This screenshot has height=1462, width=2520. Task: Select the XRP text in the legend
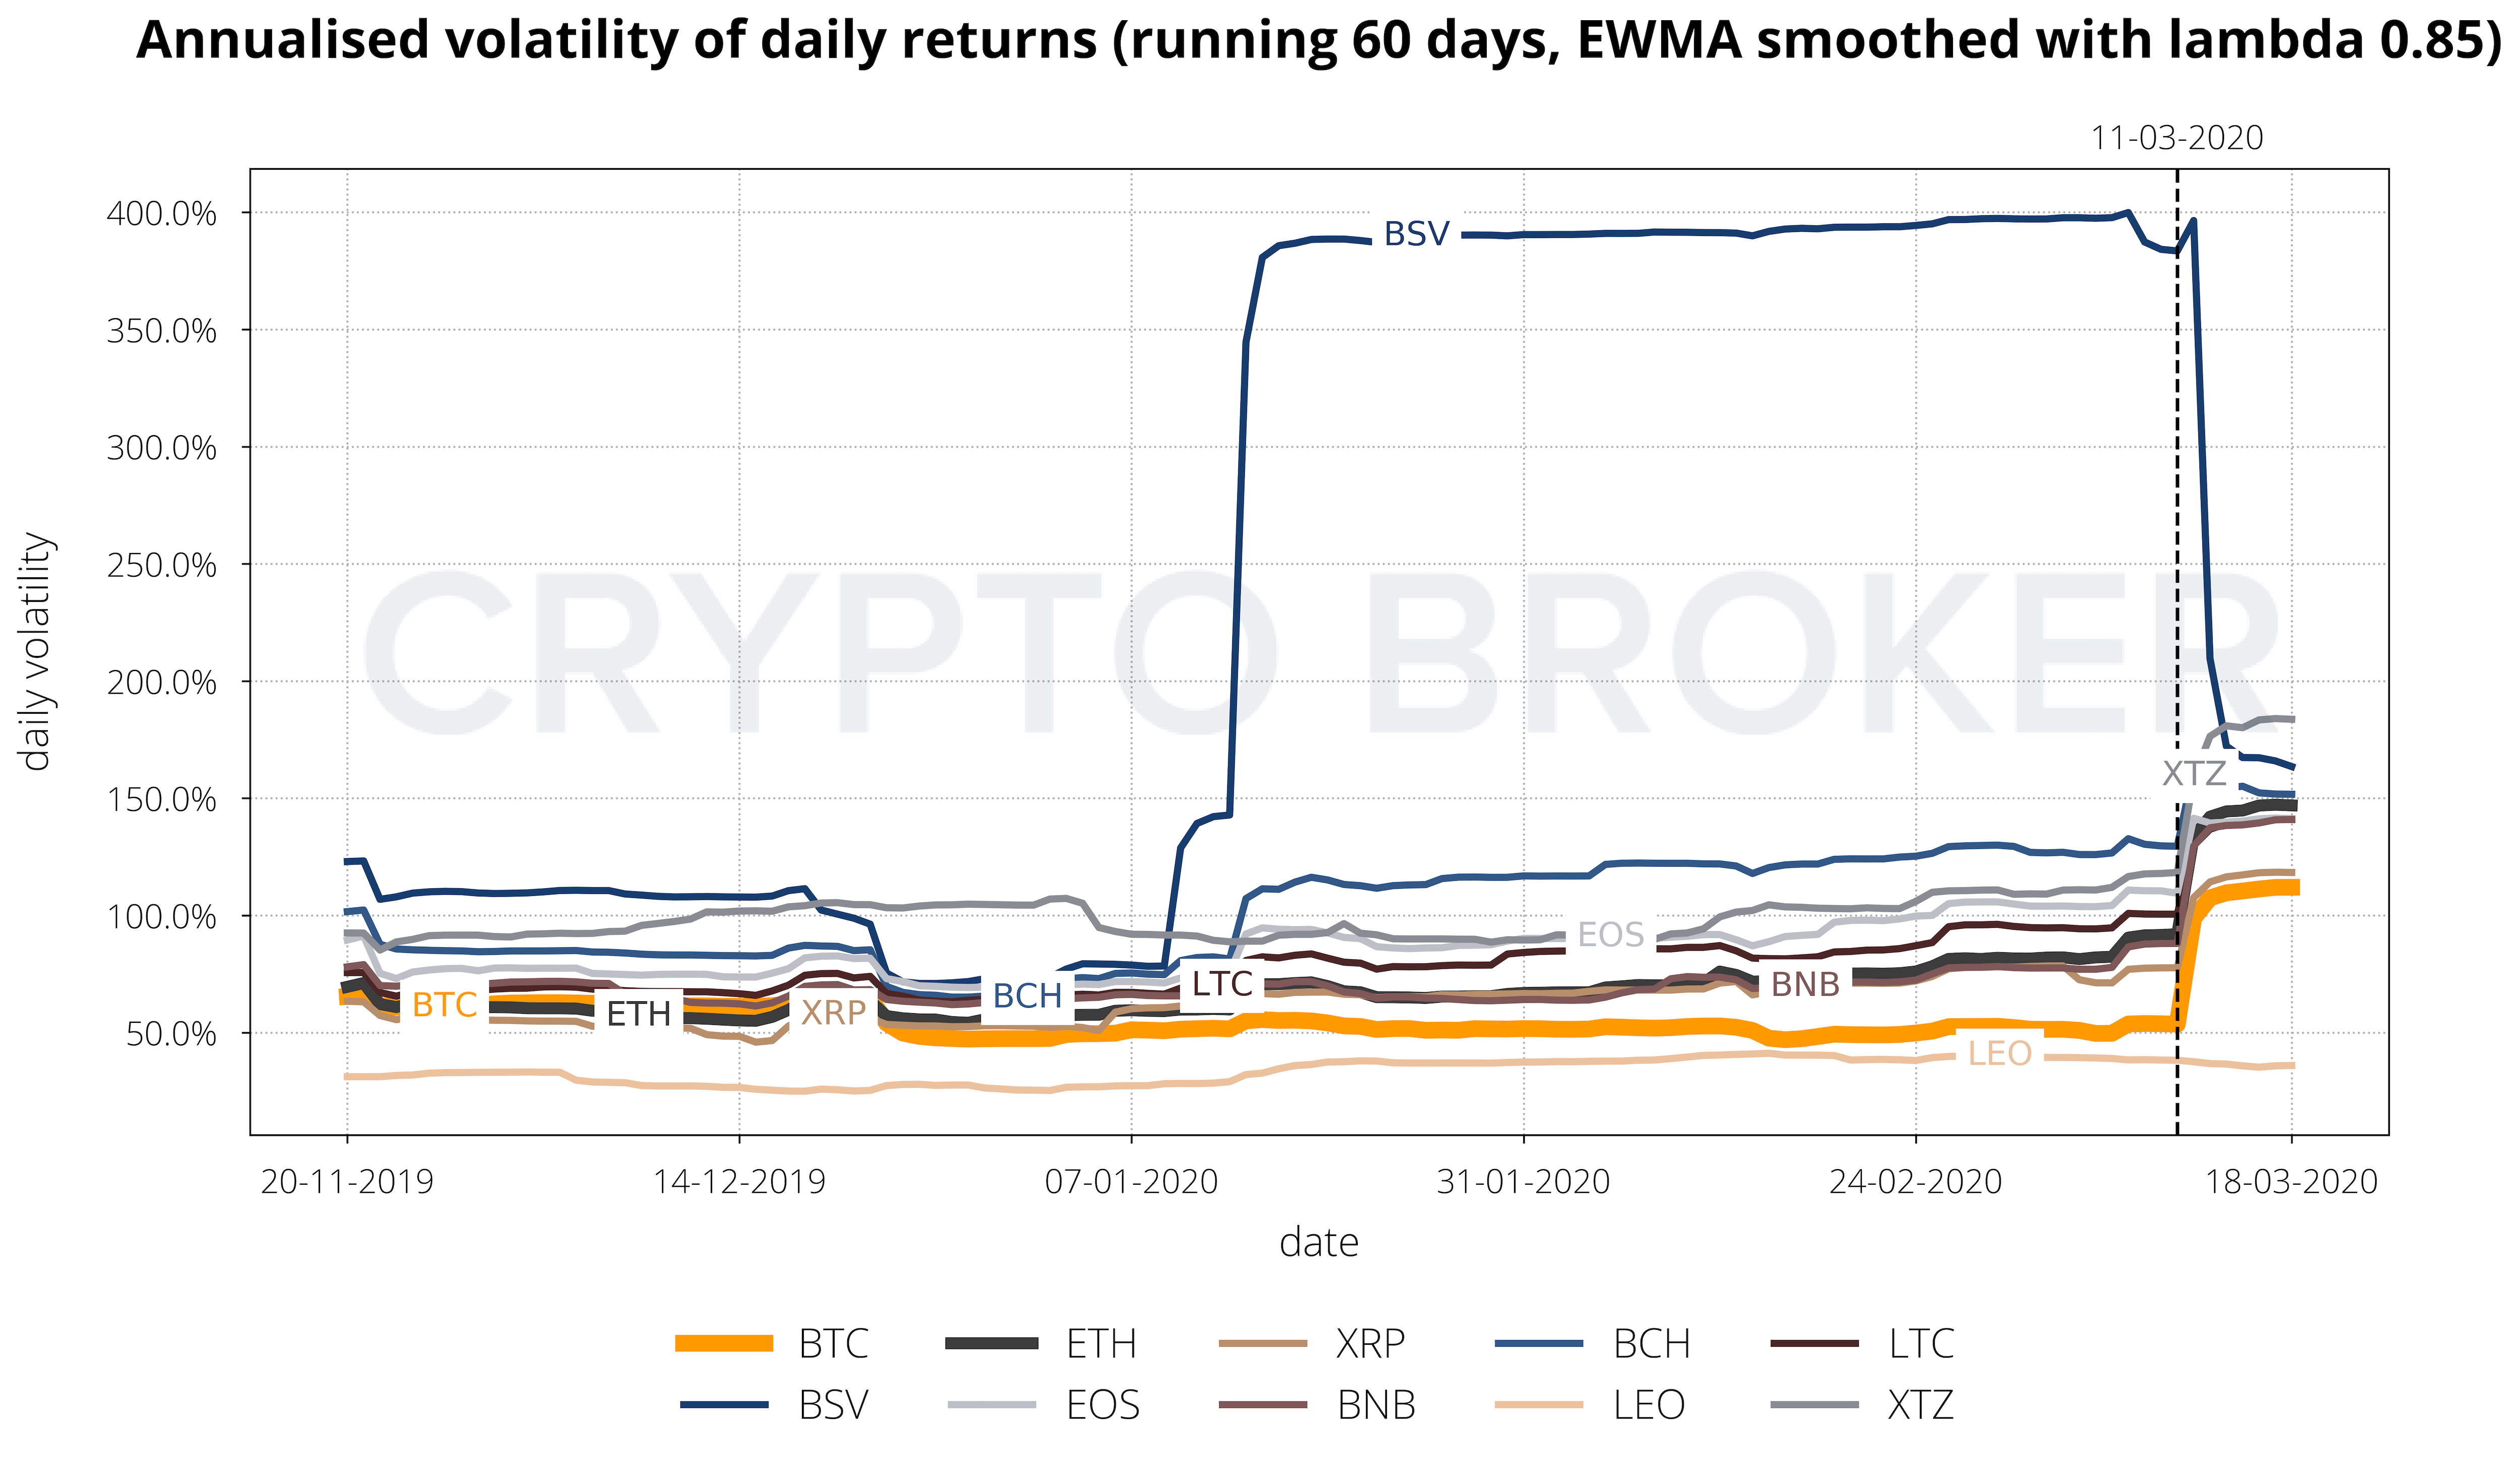point(1370,1344)
